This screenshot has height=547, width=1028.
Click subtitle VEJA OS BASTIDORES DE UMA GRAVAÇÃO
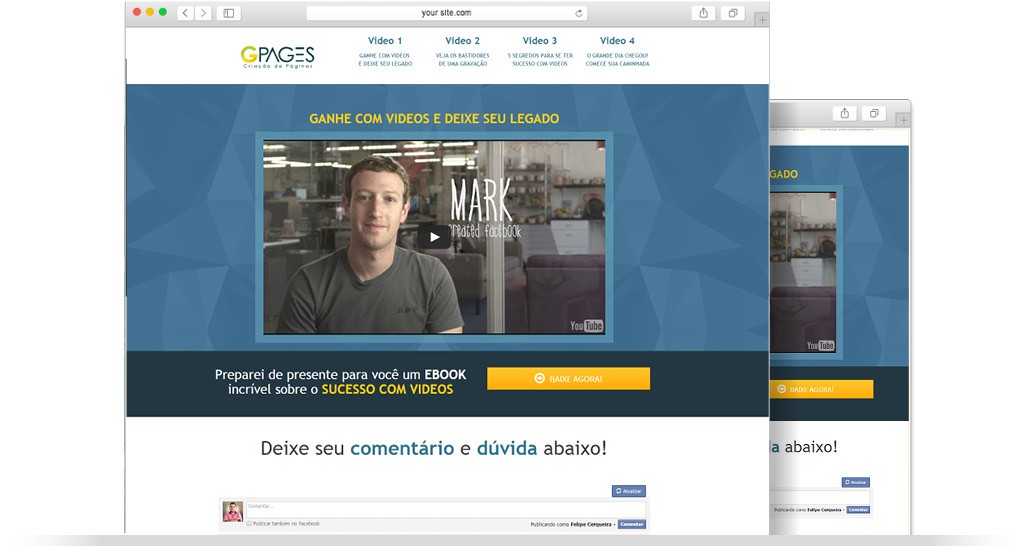(x=462, y=60)
